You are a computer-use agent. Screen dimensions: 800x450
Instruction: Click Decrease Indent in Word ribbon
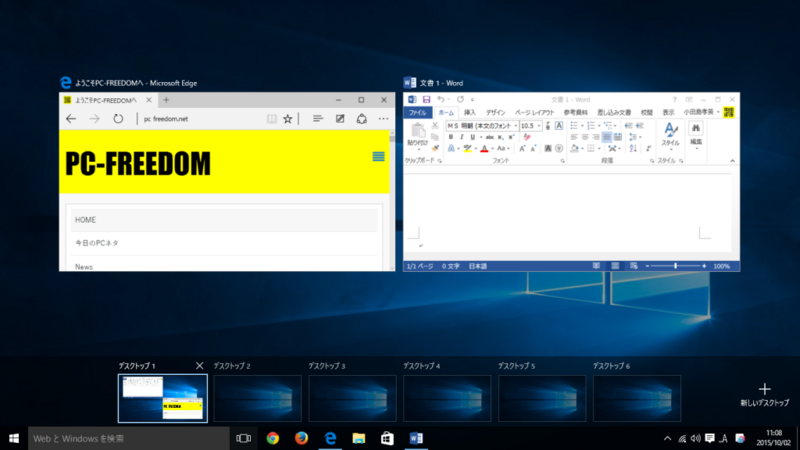pyautogui.click(x=628, y=126)
